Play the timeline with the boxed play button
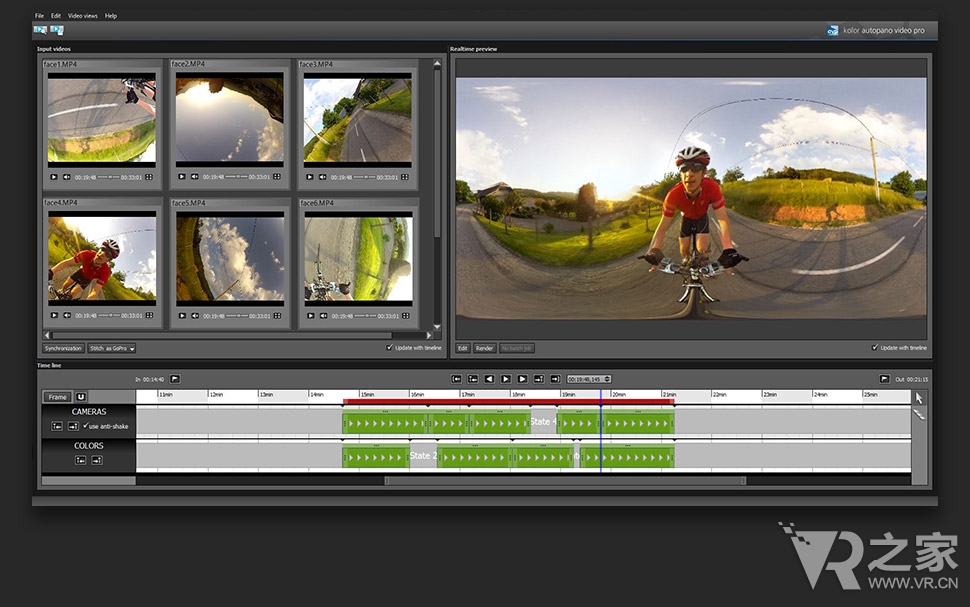Screen dimensions: 970x607 pyautogui.click(x=505, y=379)
